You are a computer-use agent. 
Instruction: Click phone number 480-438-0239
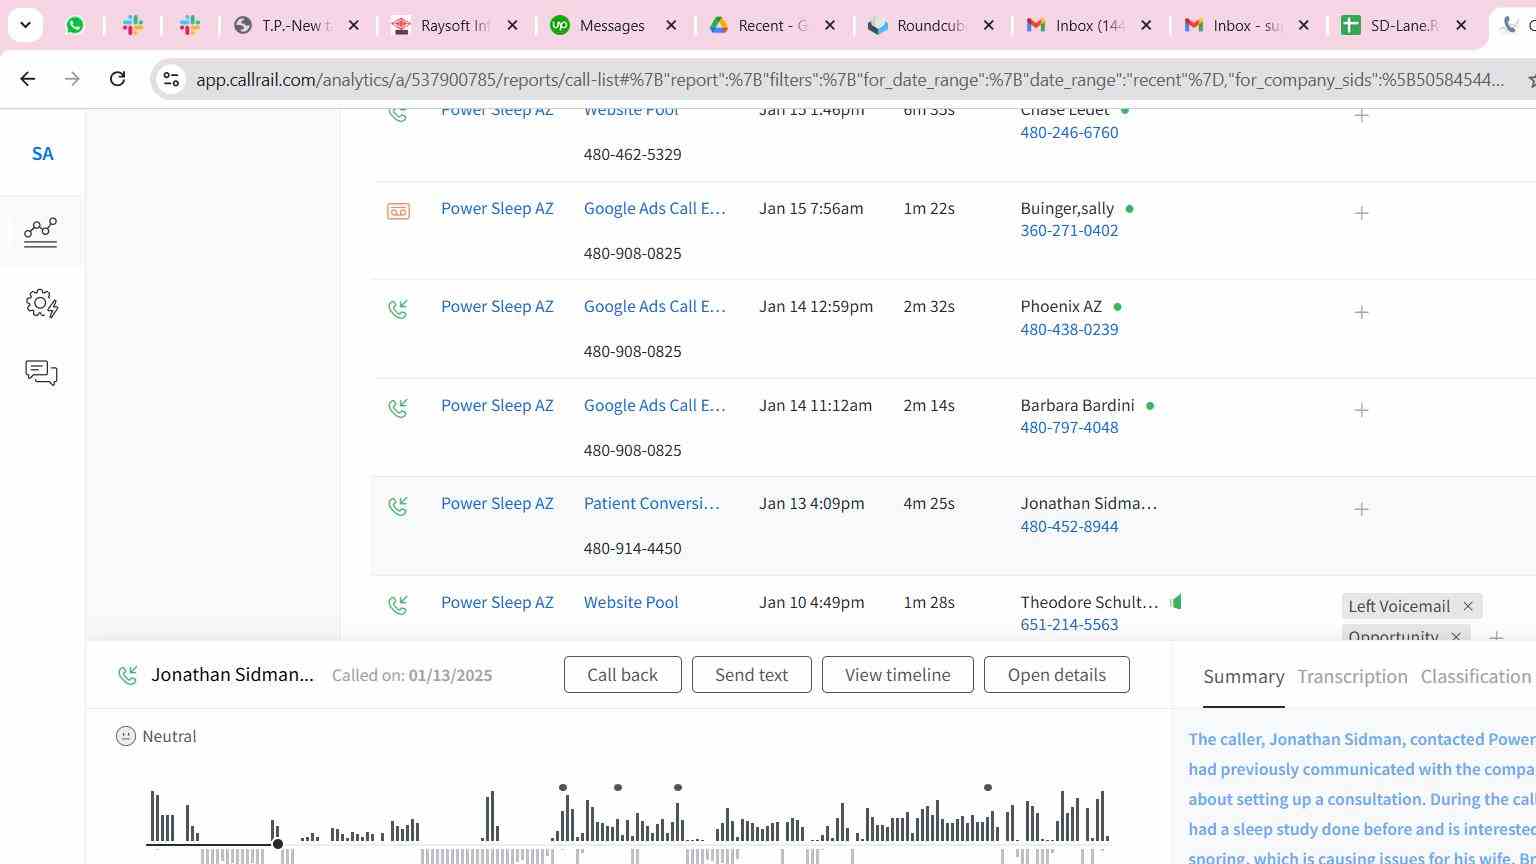coord(1069,329)
